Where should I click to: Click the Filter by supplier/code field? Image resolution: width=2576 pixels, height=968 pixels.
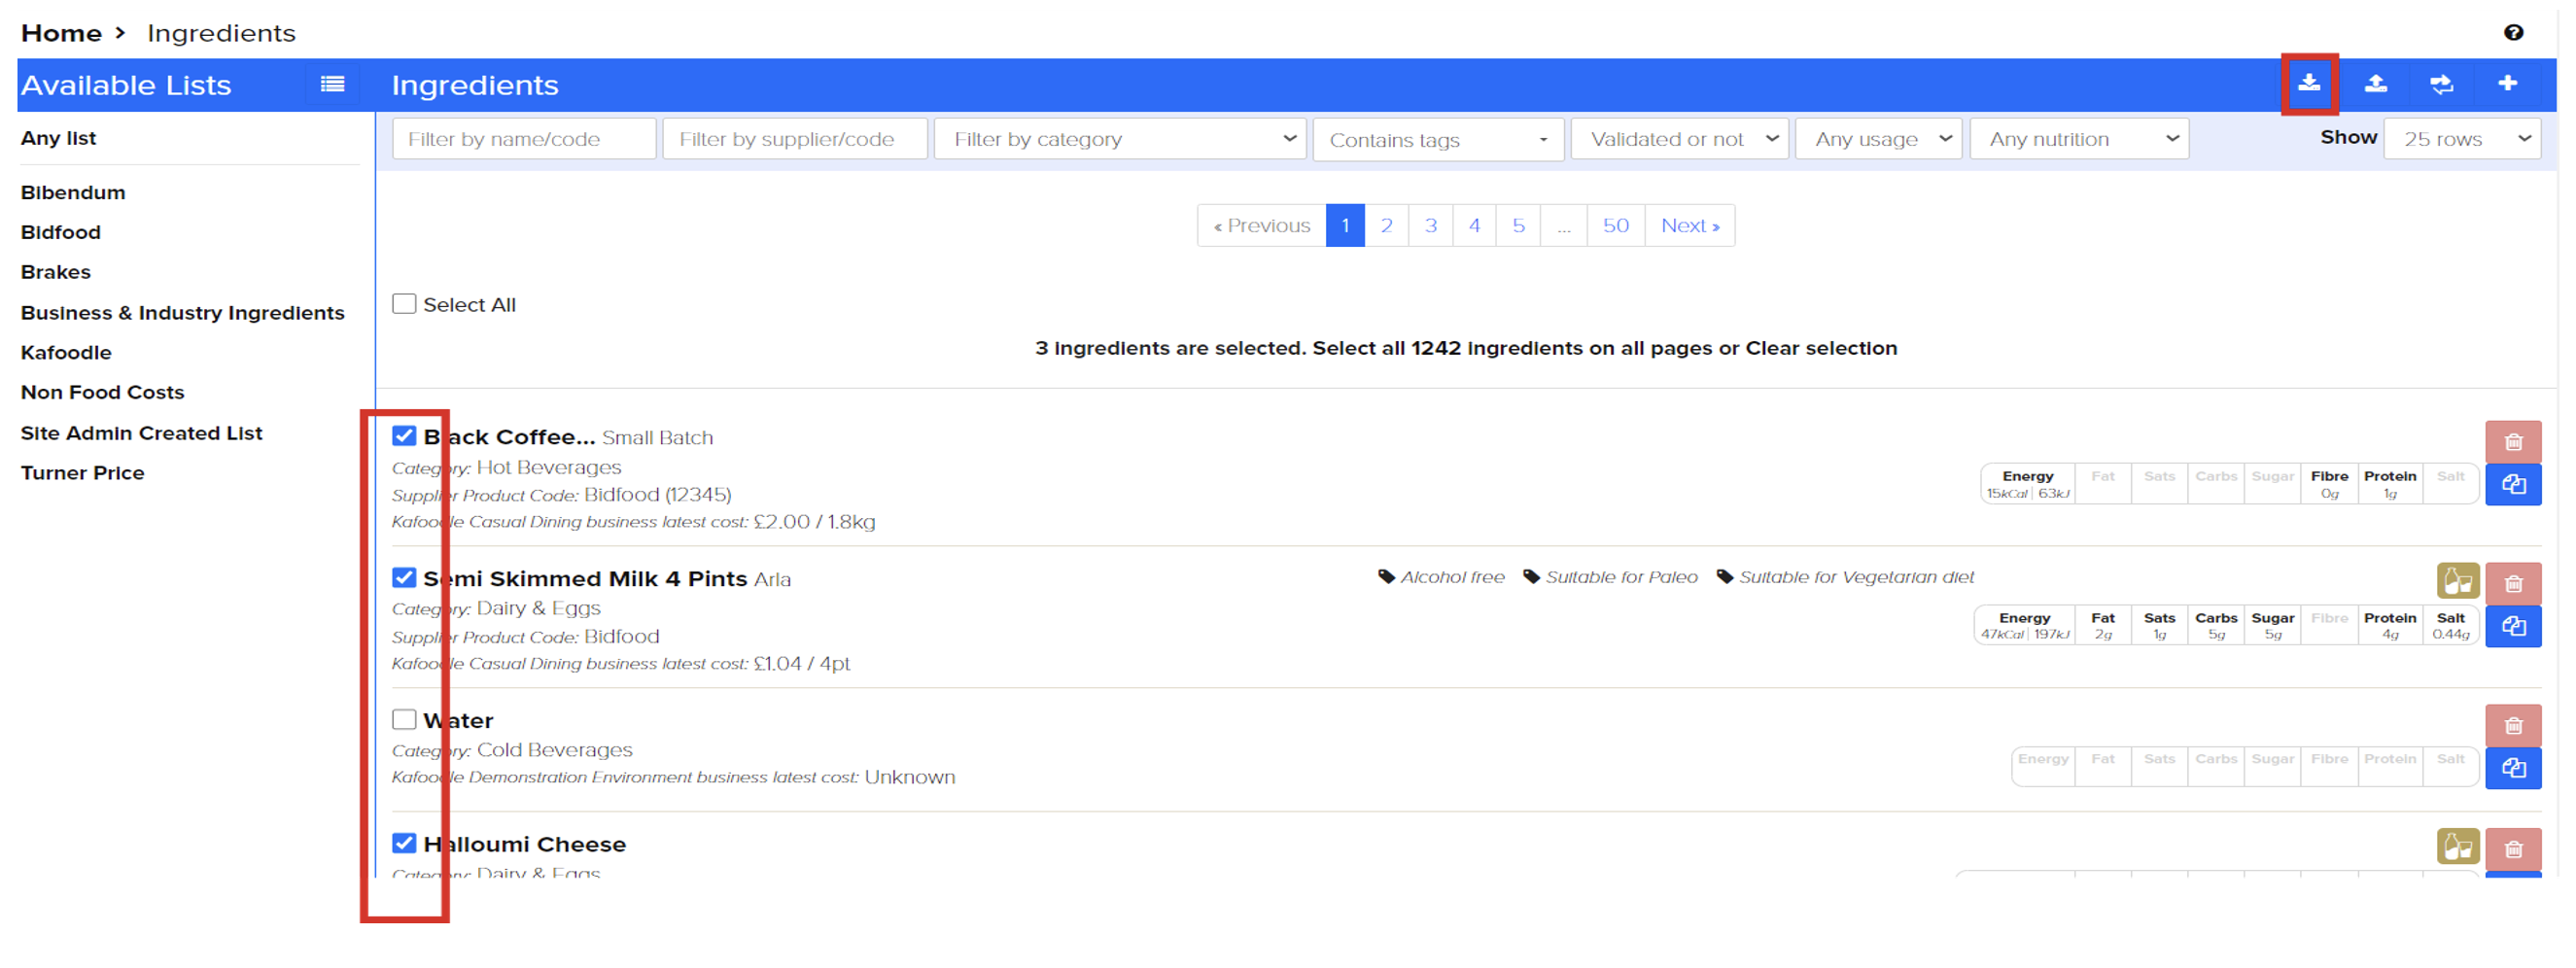tap(795, 139)
